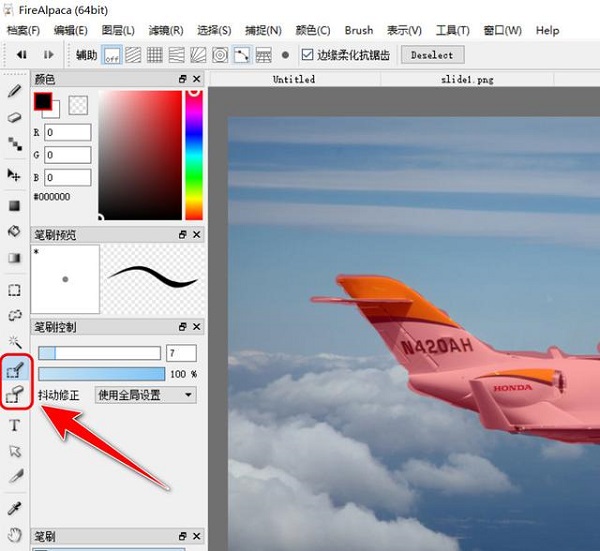Screen dimensions: 600x551
Task: Select the Fill rectangle shape tool
Action: [15, 205]
